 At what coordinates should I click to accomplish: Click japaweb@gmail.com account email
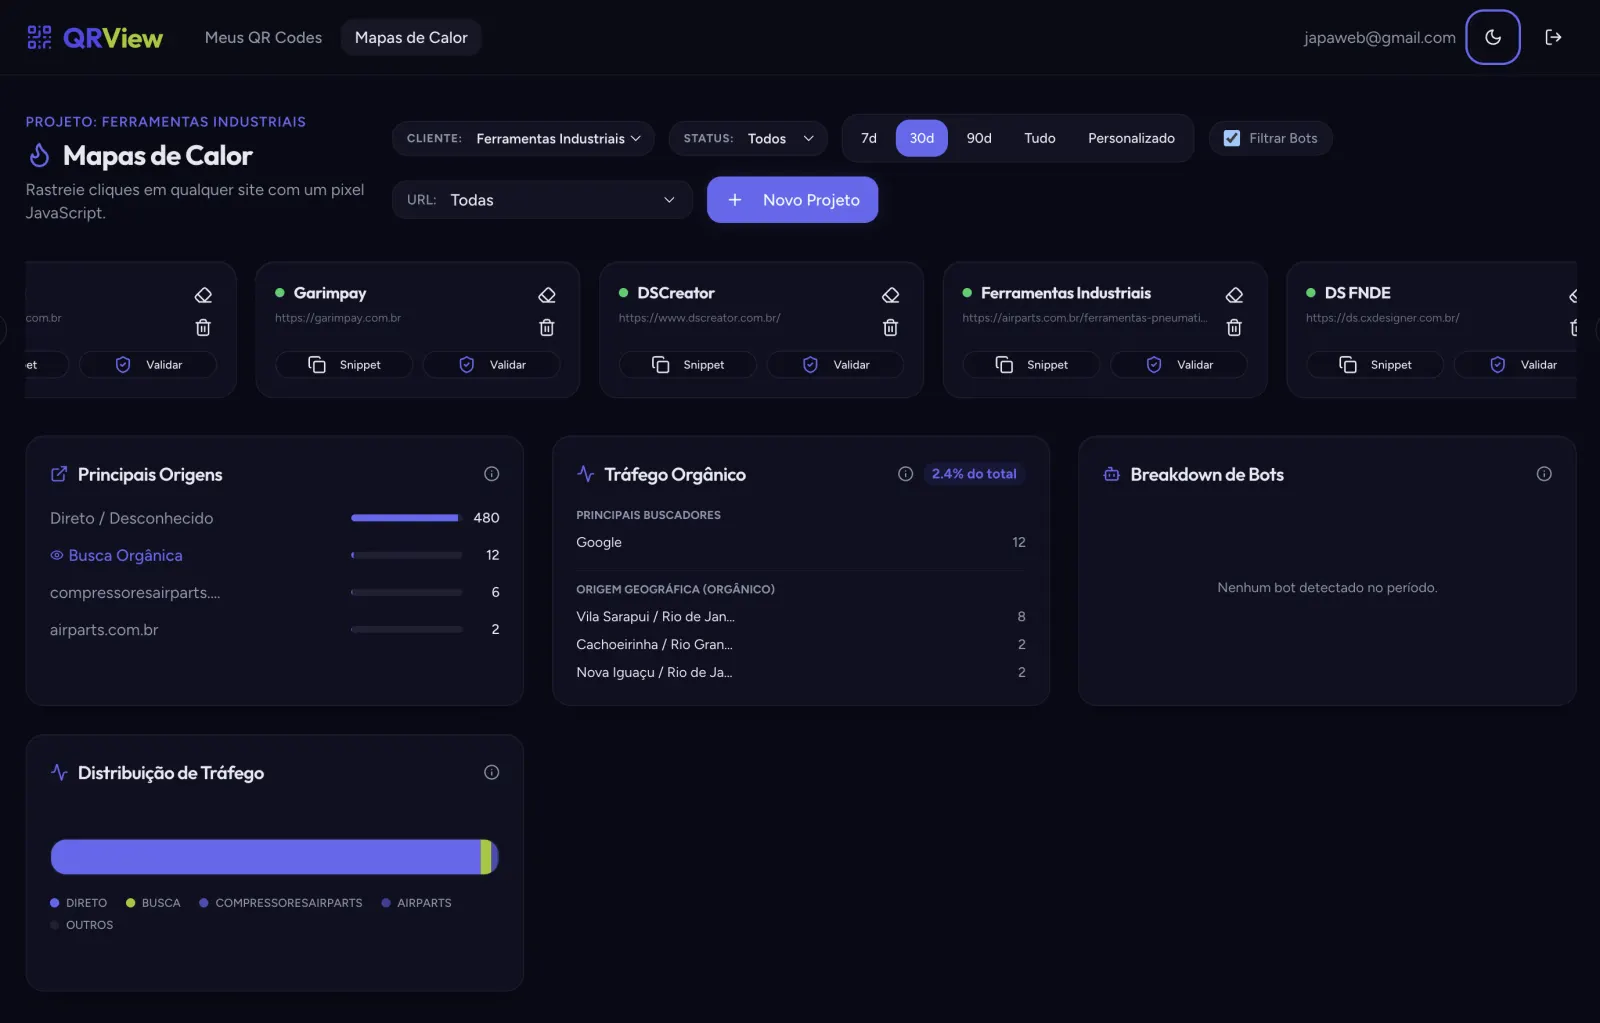coord(1380,37)
